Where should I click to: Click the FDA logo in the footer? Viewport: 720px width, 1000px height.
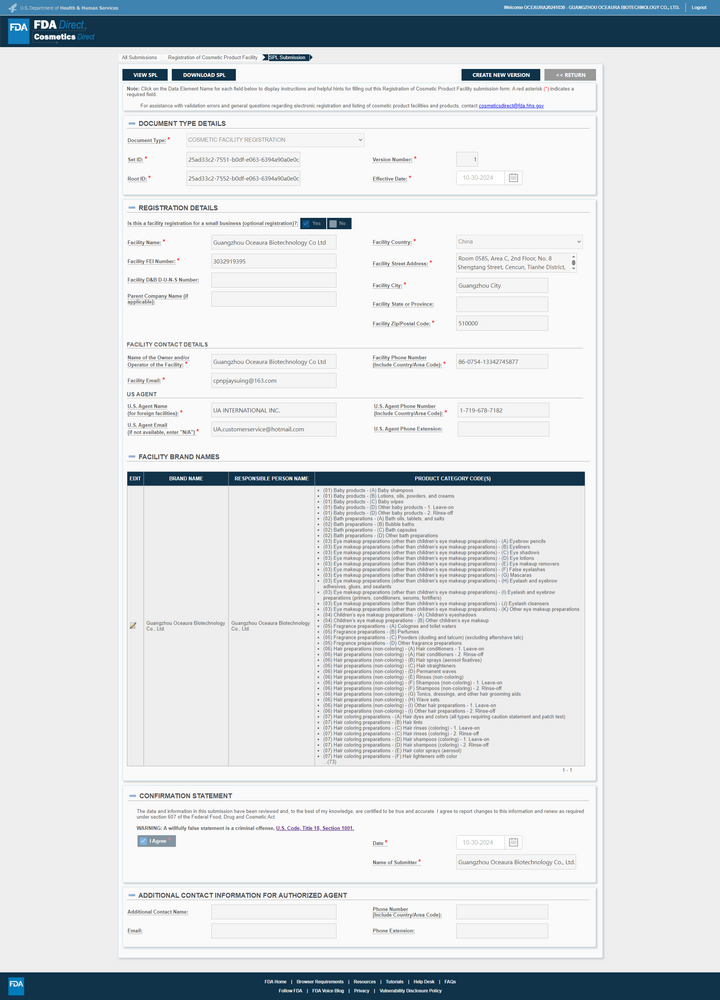[16, 984]
